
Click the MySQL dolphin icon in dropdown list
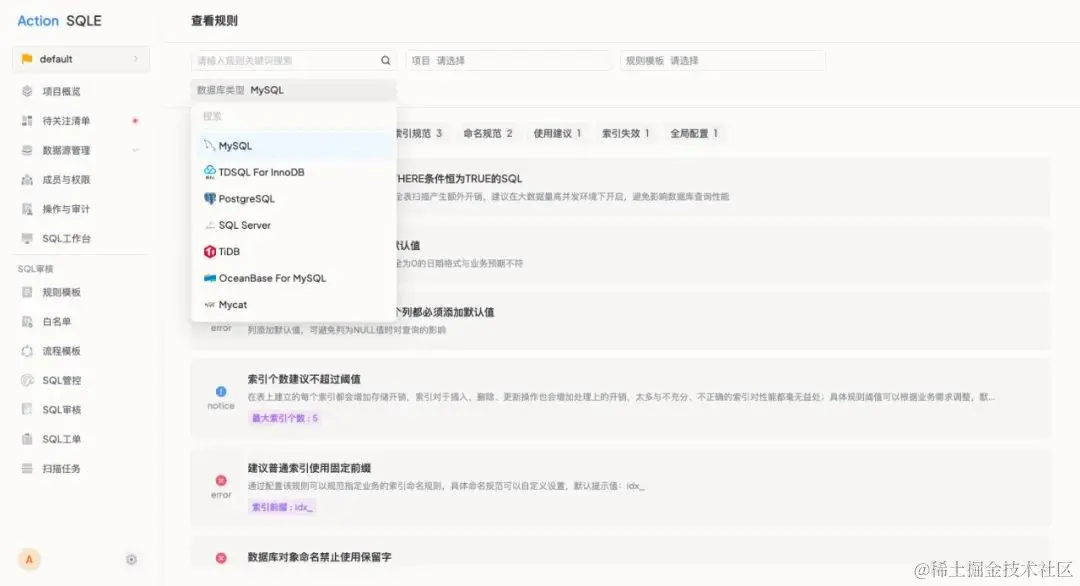[x=209, y=145]
